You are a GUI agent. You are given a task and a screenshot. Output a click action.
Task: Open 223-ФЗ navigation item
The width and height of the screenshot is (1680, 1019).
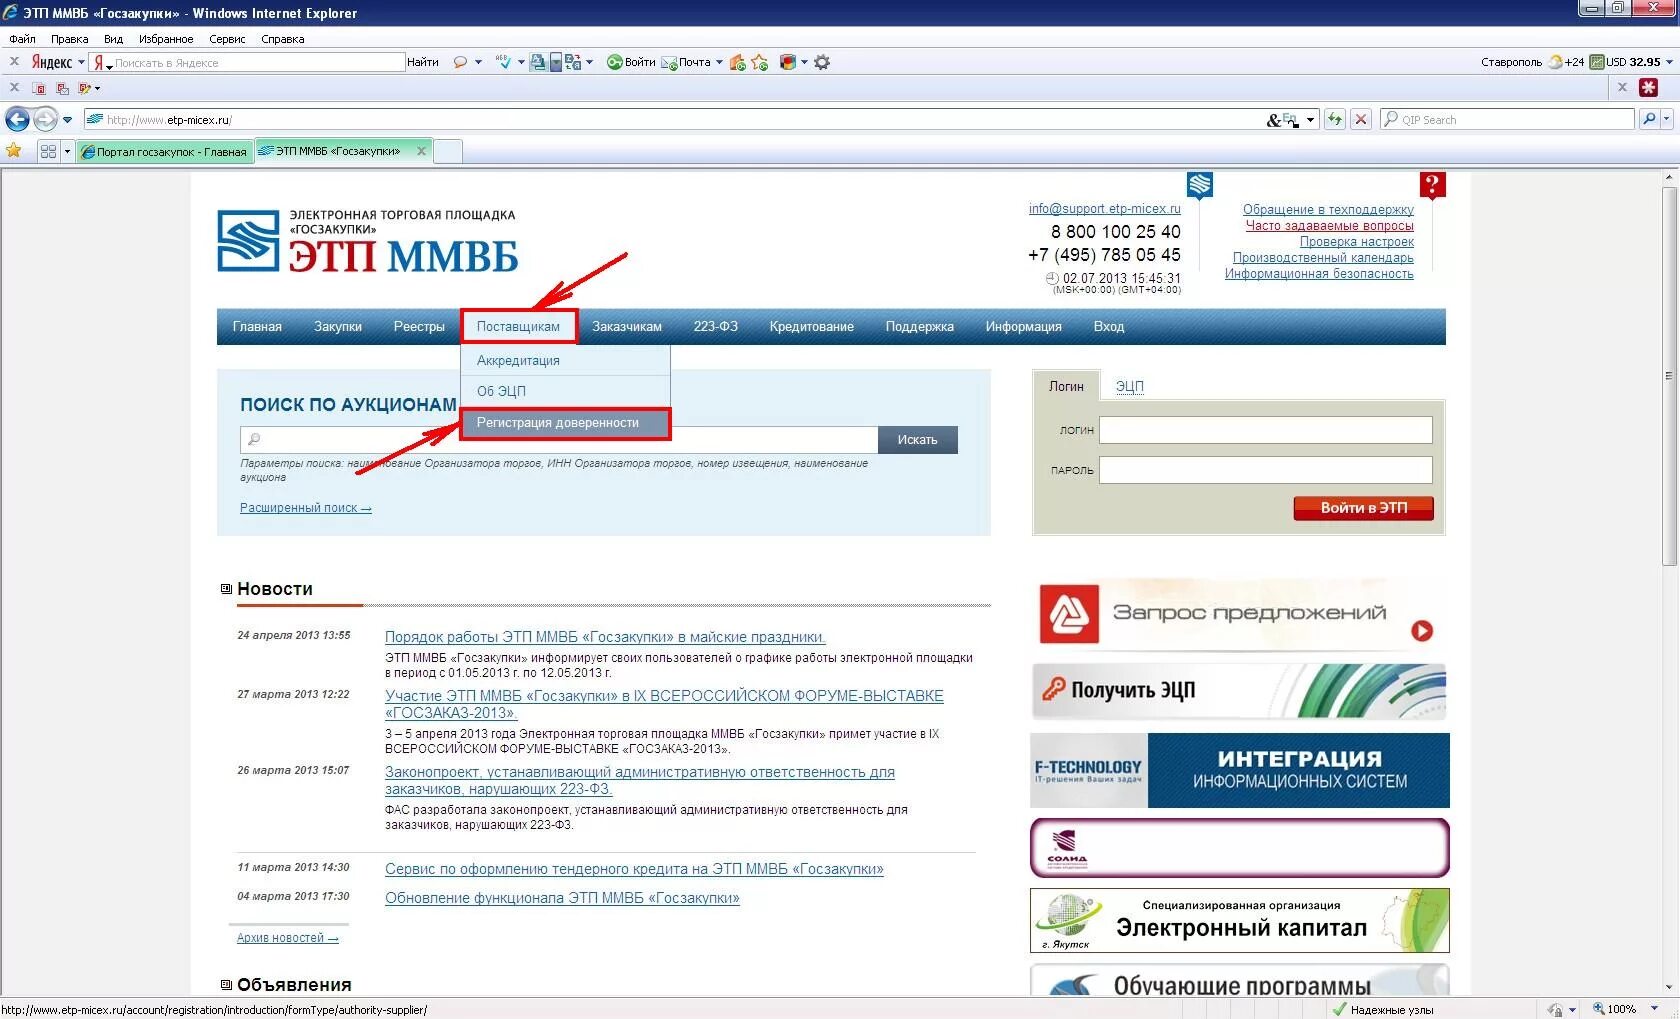716,326
